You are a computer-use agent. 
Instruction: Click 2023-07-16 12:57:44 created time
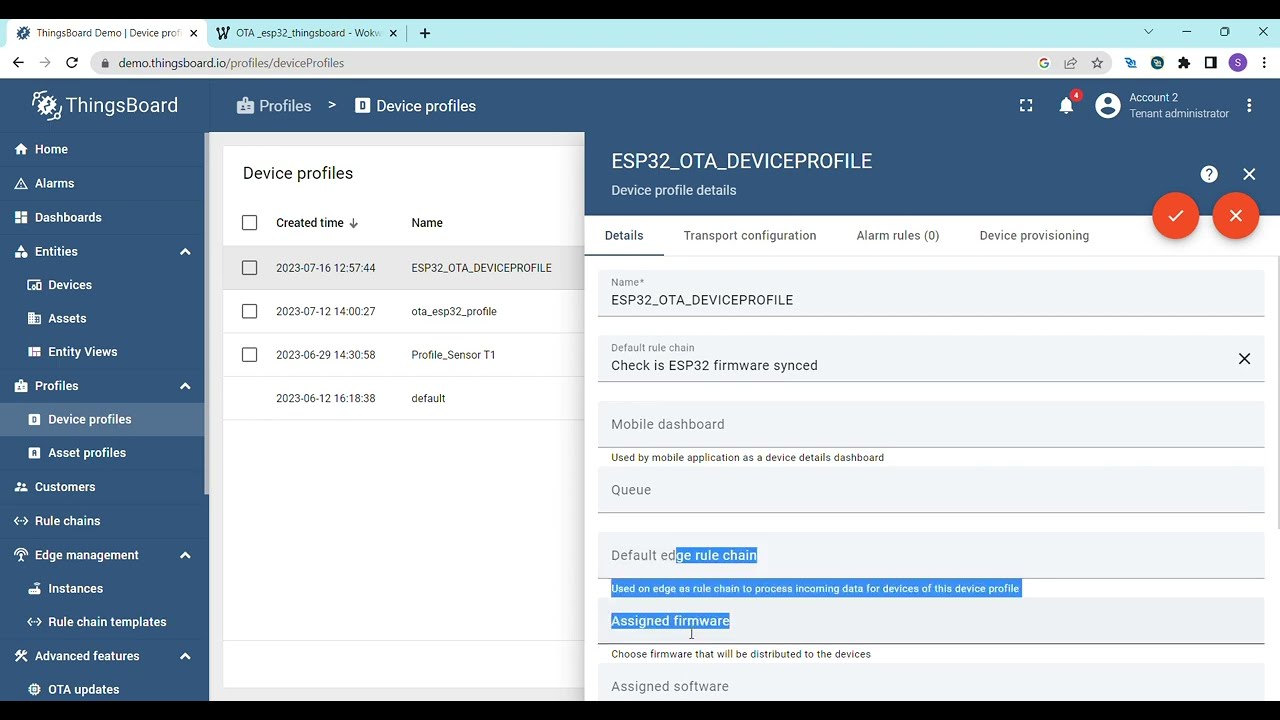[326, 268]
